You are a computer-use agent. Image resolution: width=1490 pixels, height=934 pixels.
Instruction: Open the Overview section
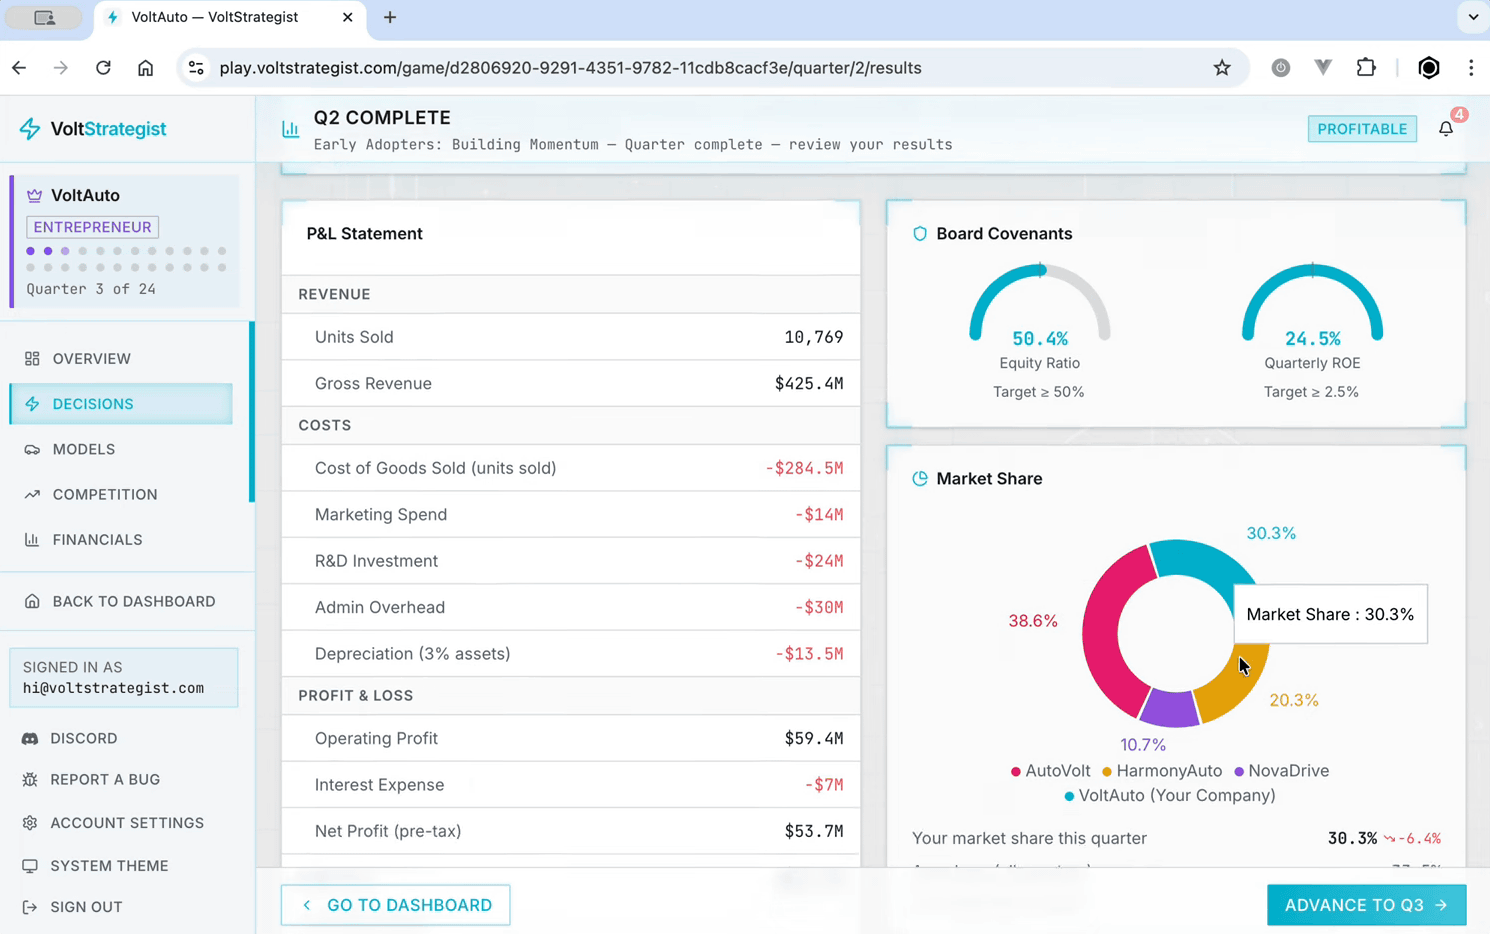pos(91,359)
